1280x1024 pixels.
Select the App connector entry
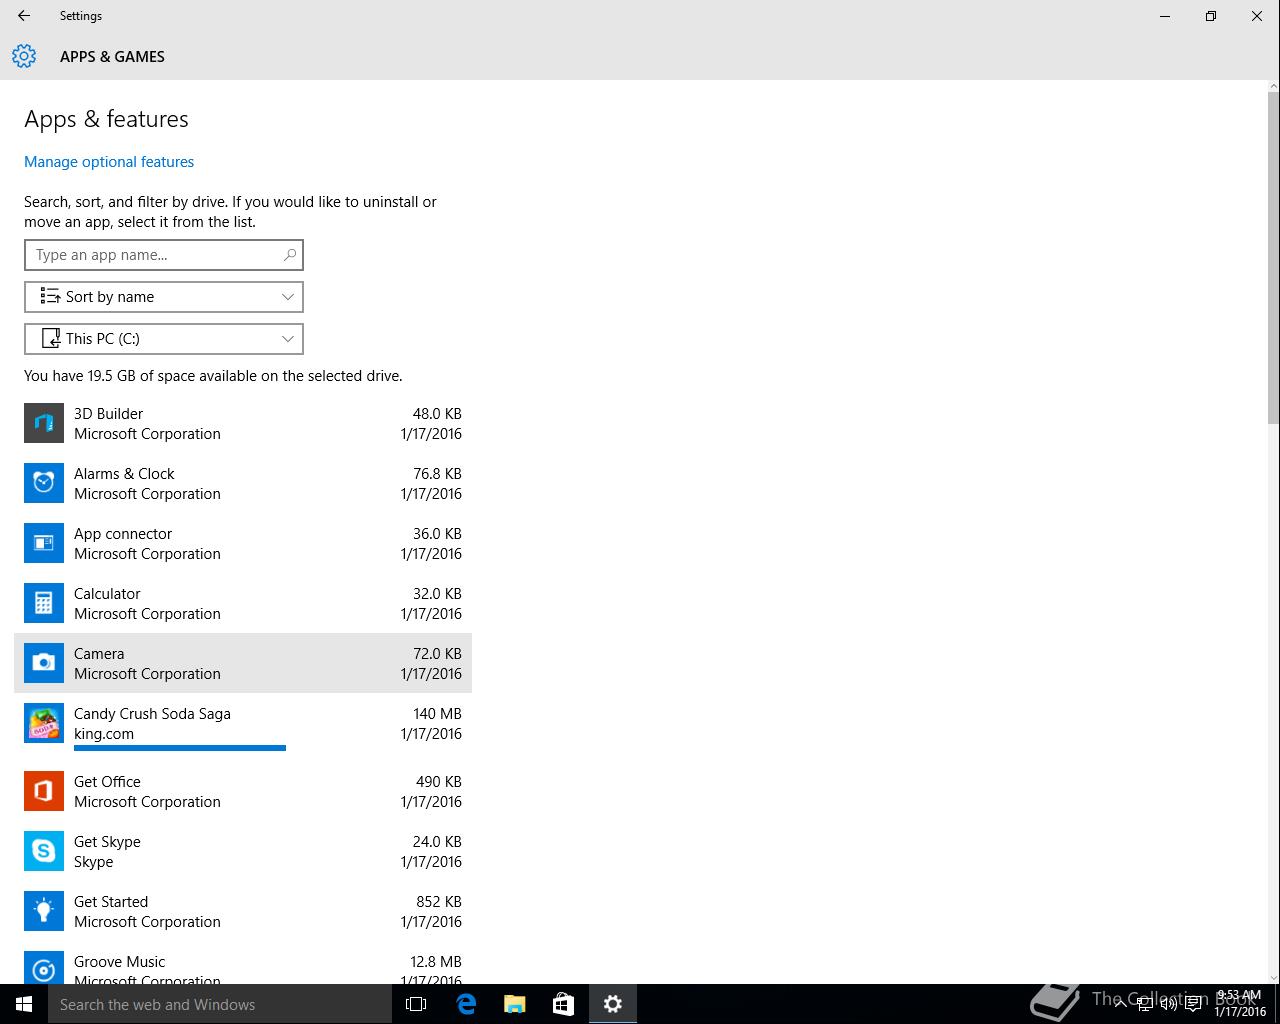[243, 543]
